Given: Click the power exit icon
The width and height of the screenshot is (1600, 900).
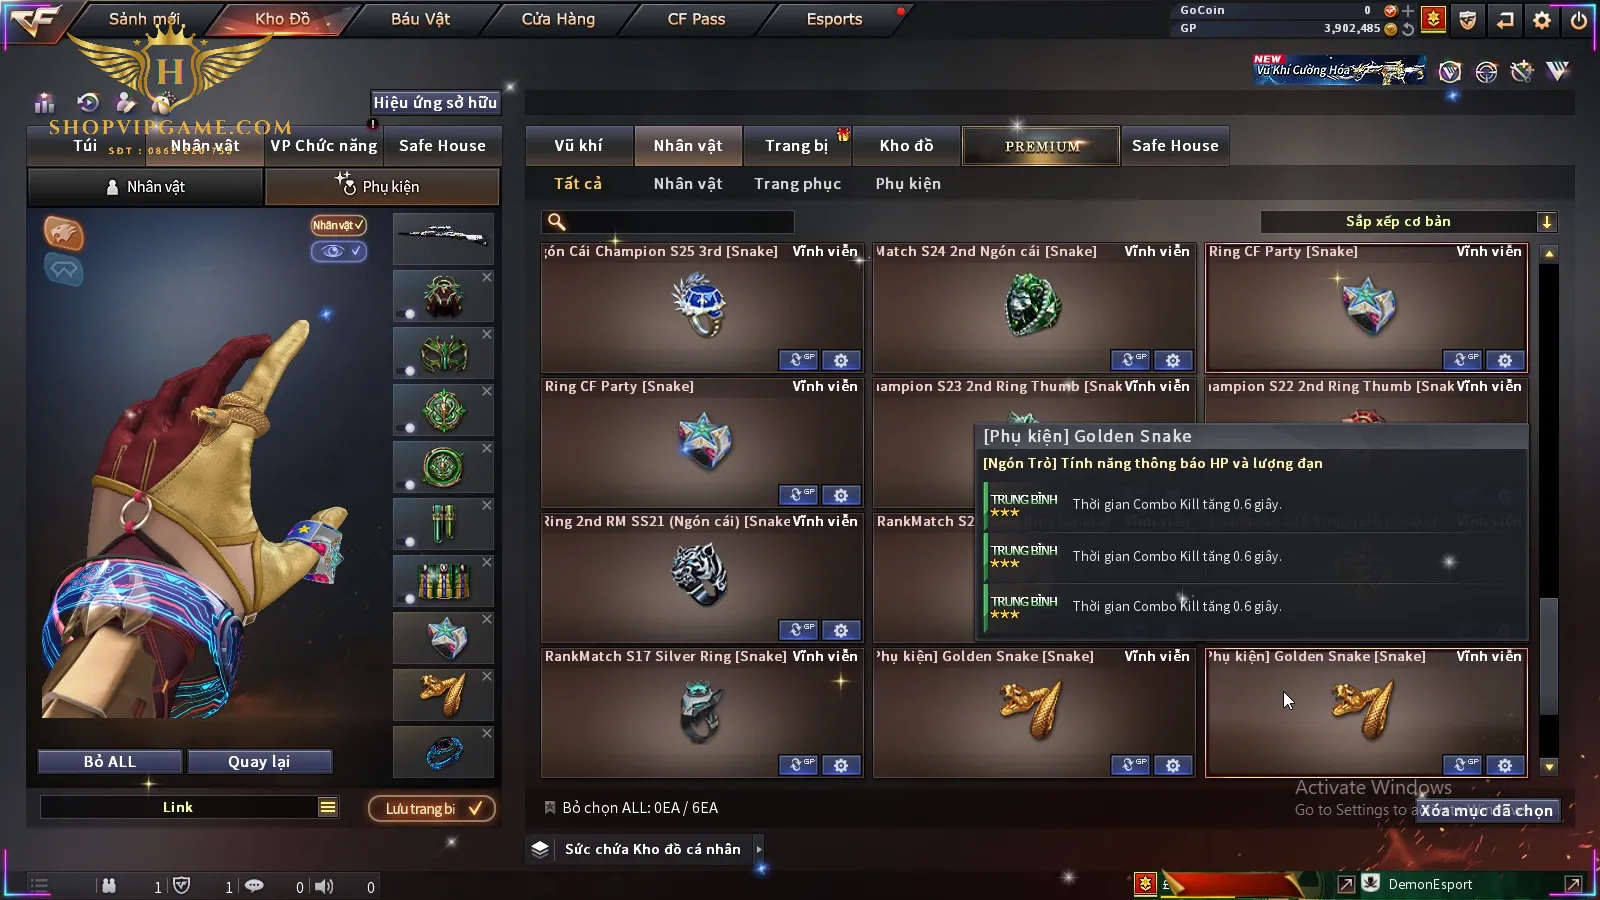Looking at the screenshot, I should coord(1579,19).
